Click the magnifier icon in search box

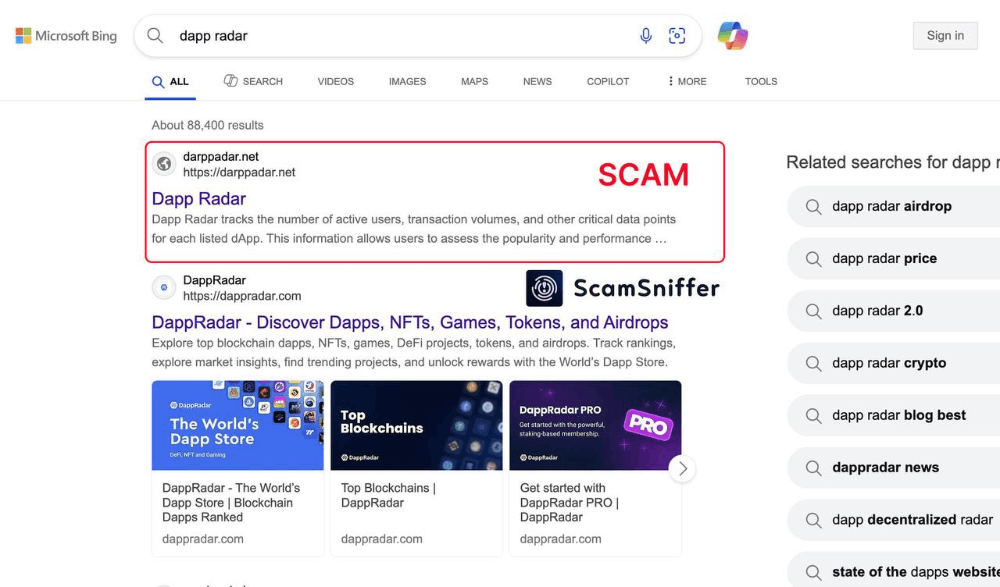click(155, 36)
